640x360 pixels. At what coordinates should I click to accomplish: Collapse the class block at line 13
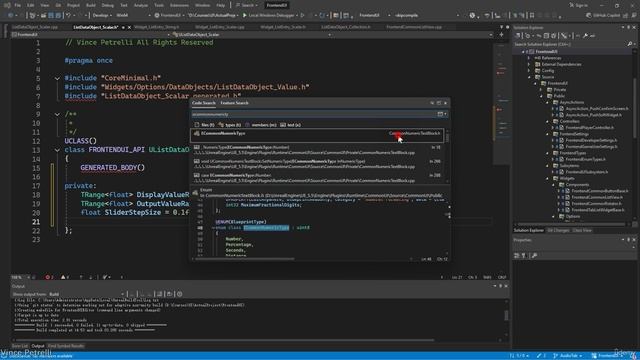[57, 150]
